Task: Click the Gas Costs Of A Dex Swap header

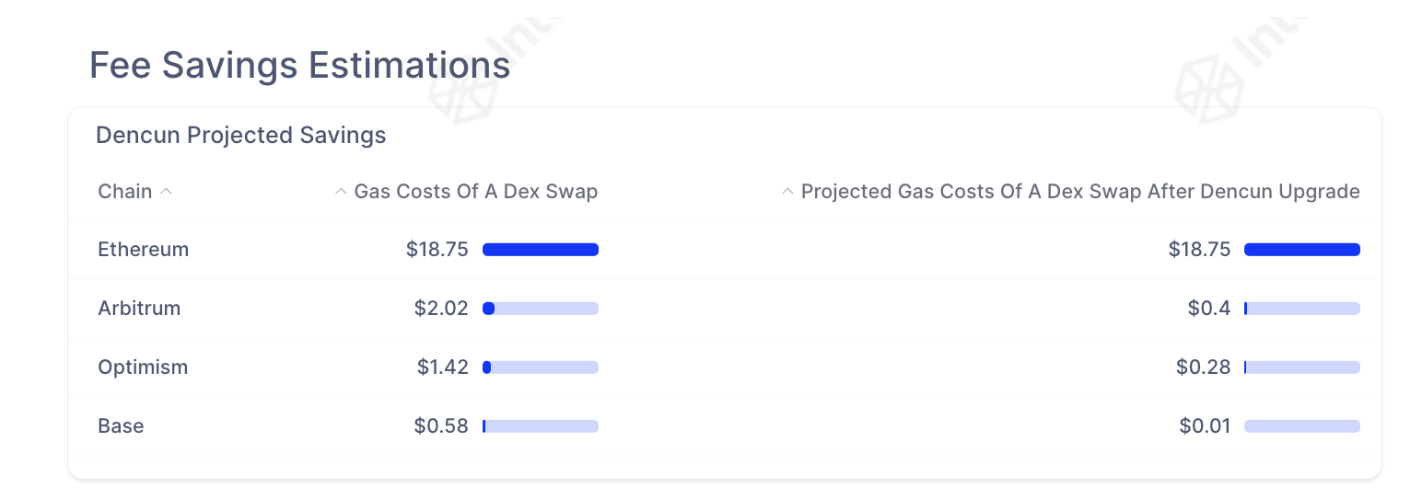Action: 475,191
